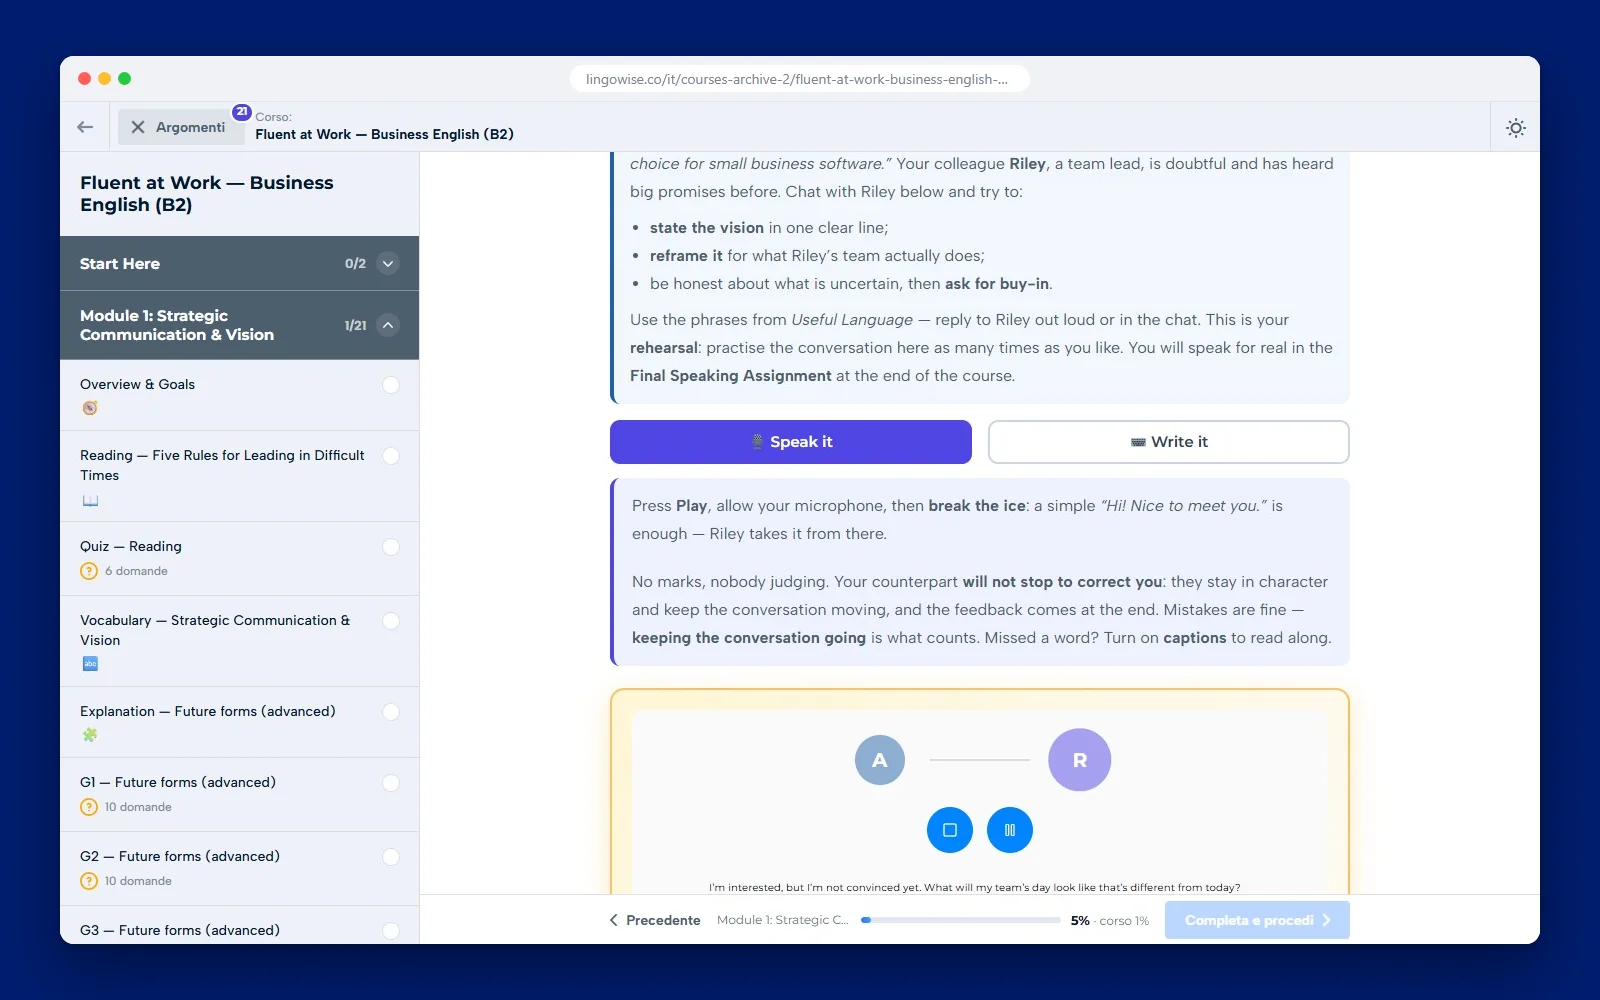Switch to the Write it tab
The image size is (1600, 1000).
(1169, 442)
